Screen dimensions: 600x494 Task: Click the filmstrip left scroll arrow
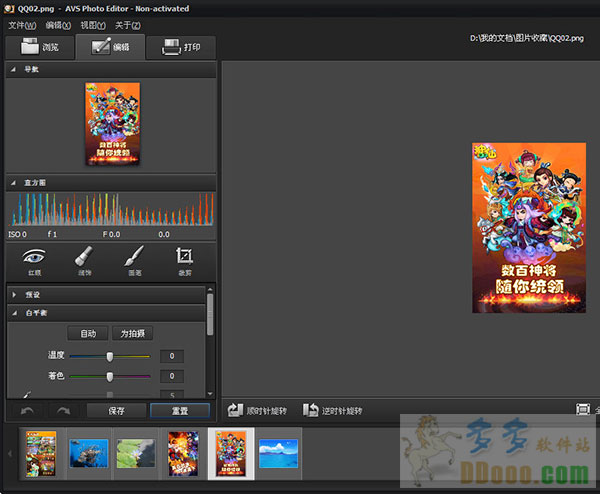[10, 454]
